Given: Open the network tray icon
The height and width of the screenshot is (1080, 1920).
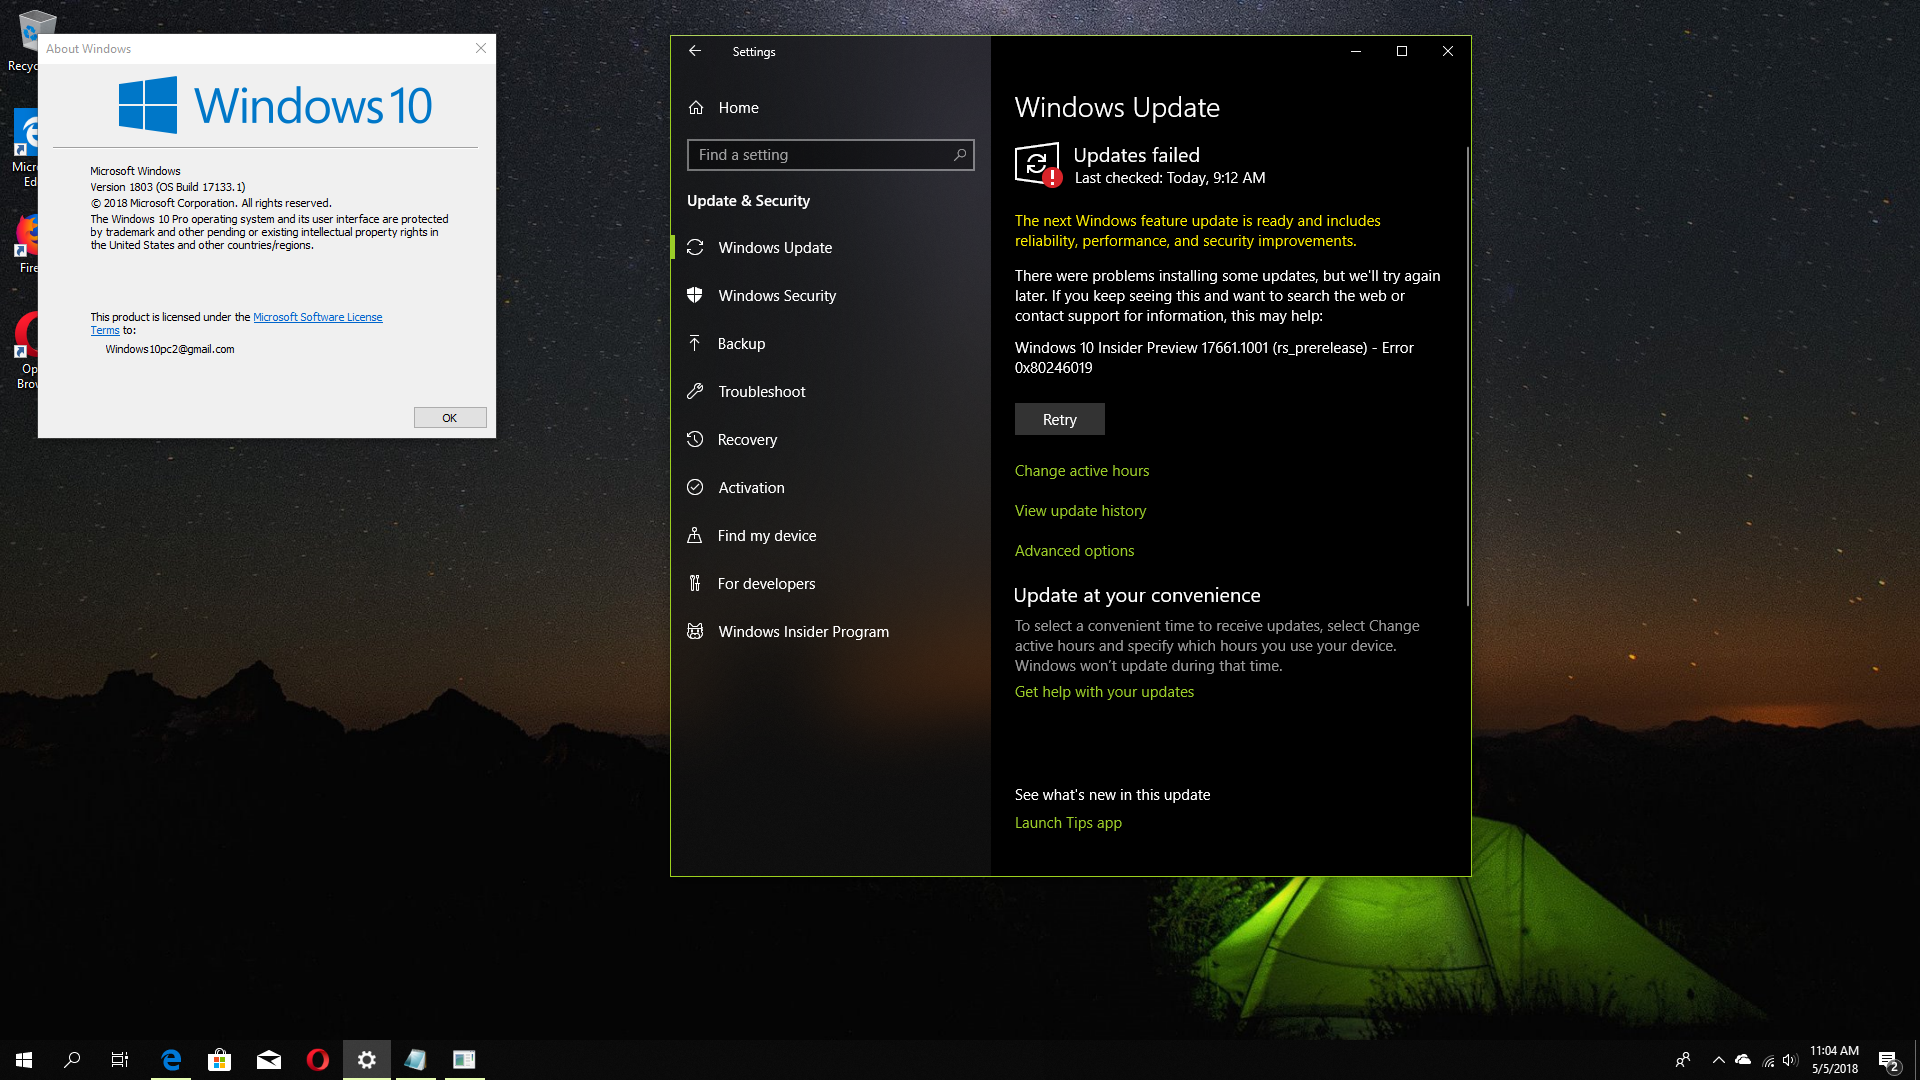Looking at the screenshot, I should (x=1768, y=1060).
